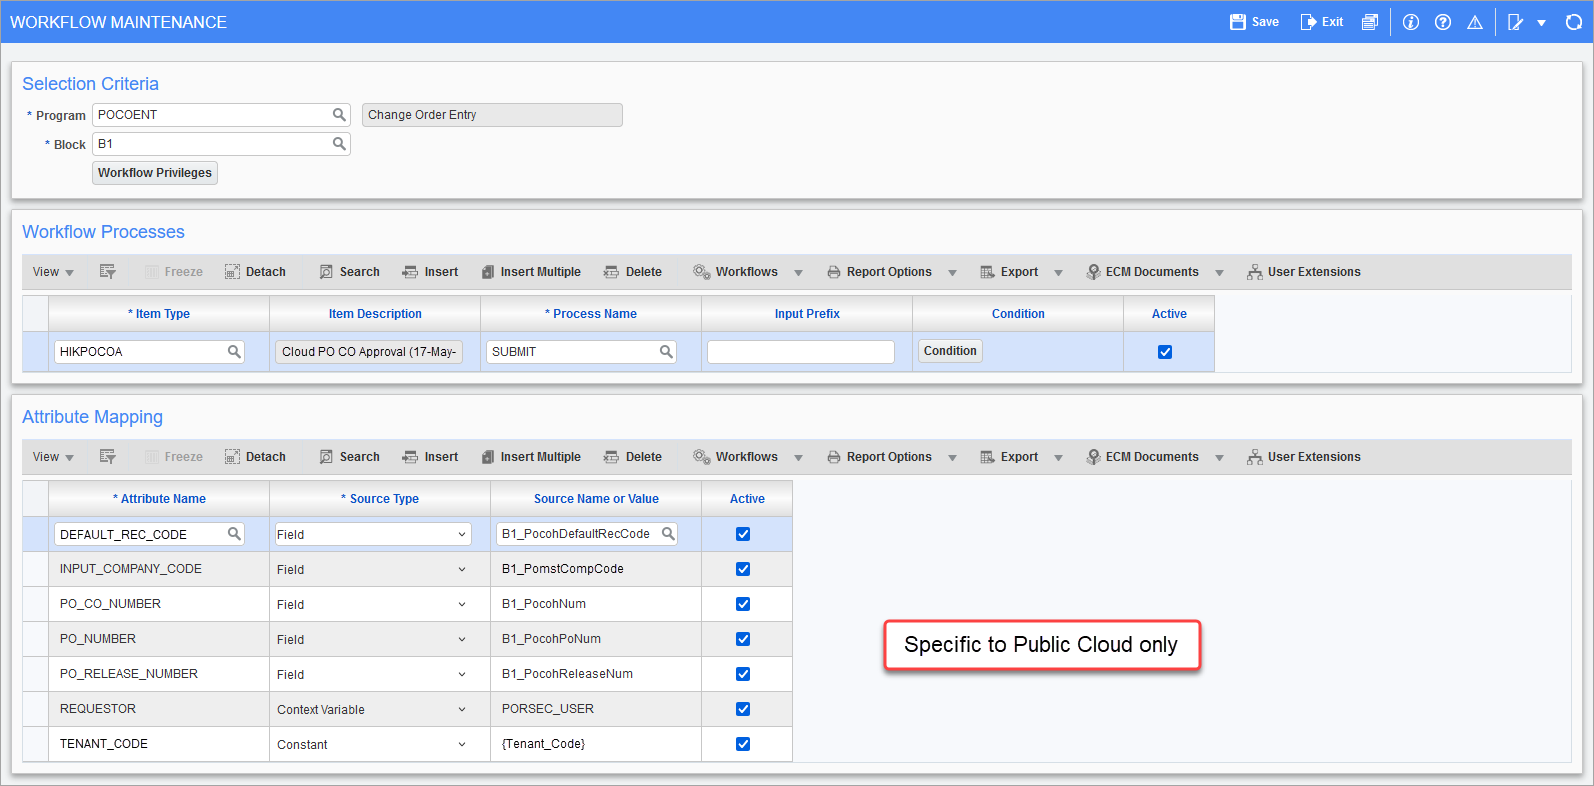Open View menu in Workflow Processes

click(x=53, y=272)
